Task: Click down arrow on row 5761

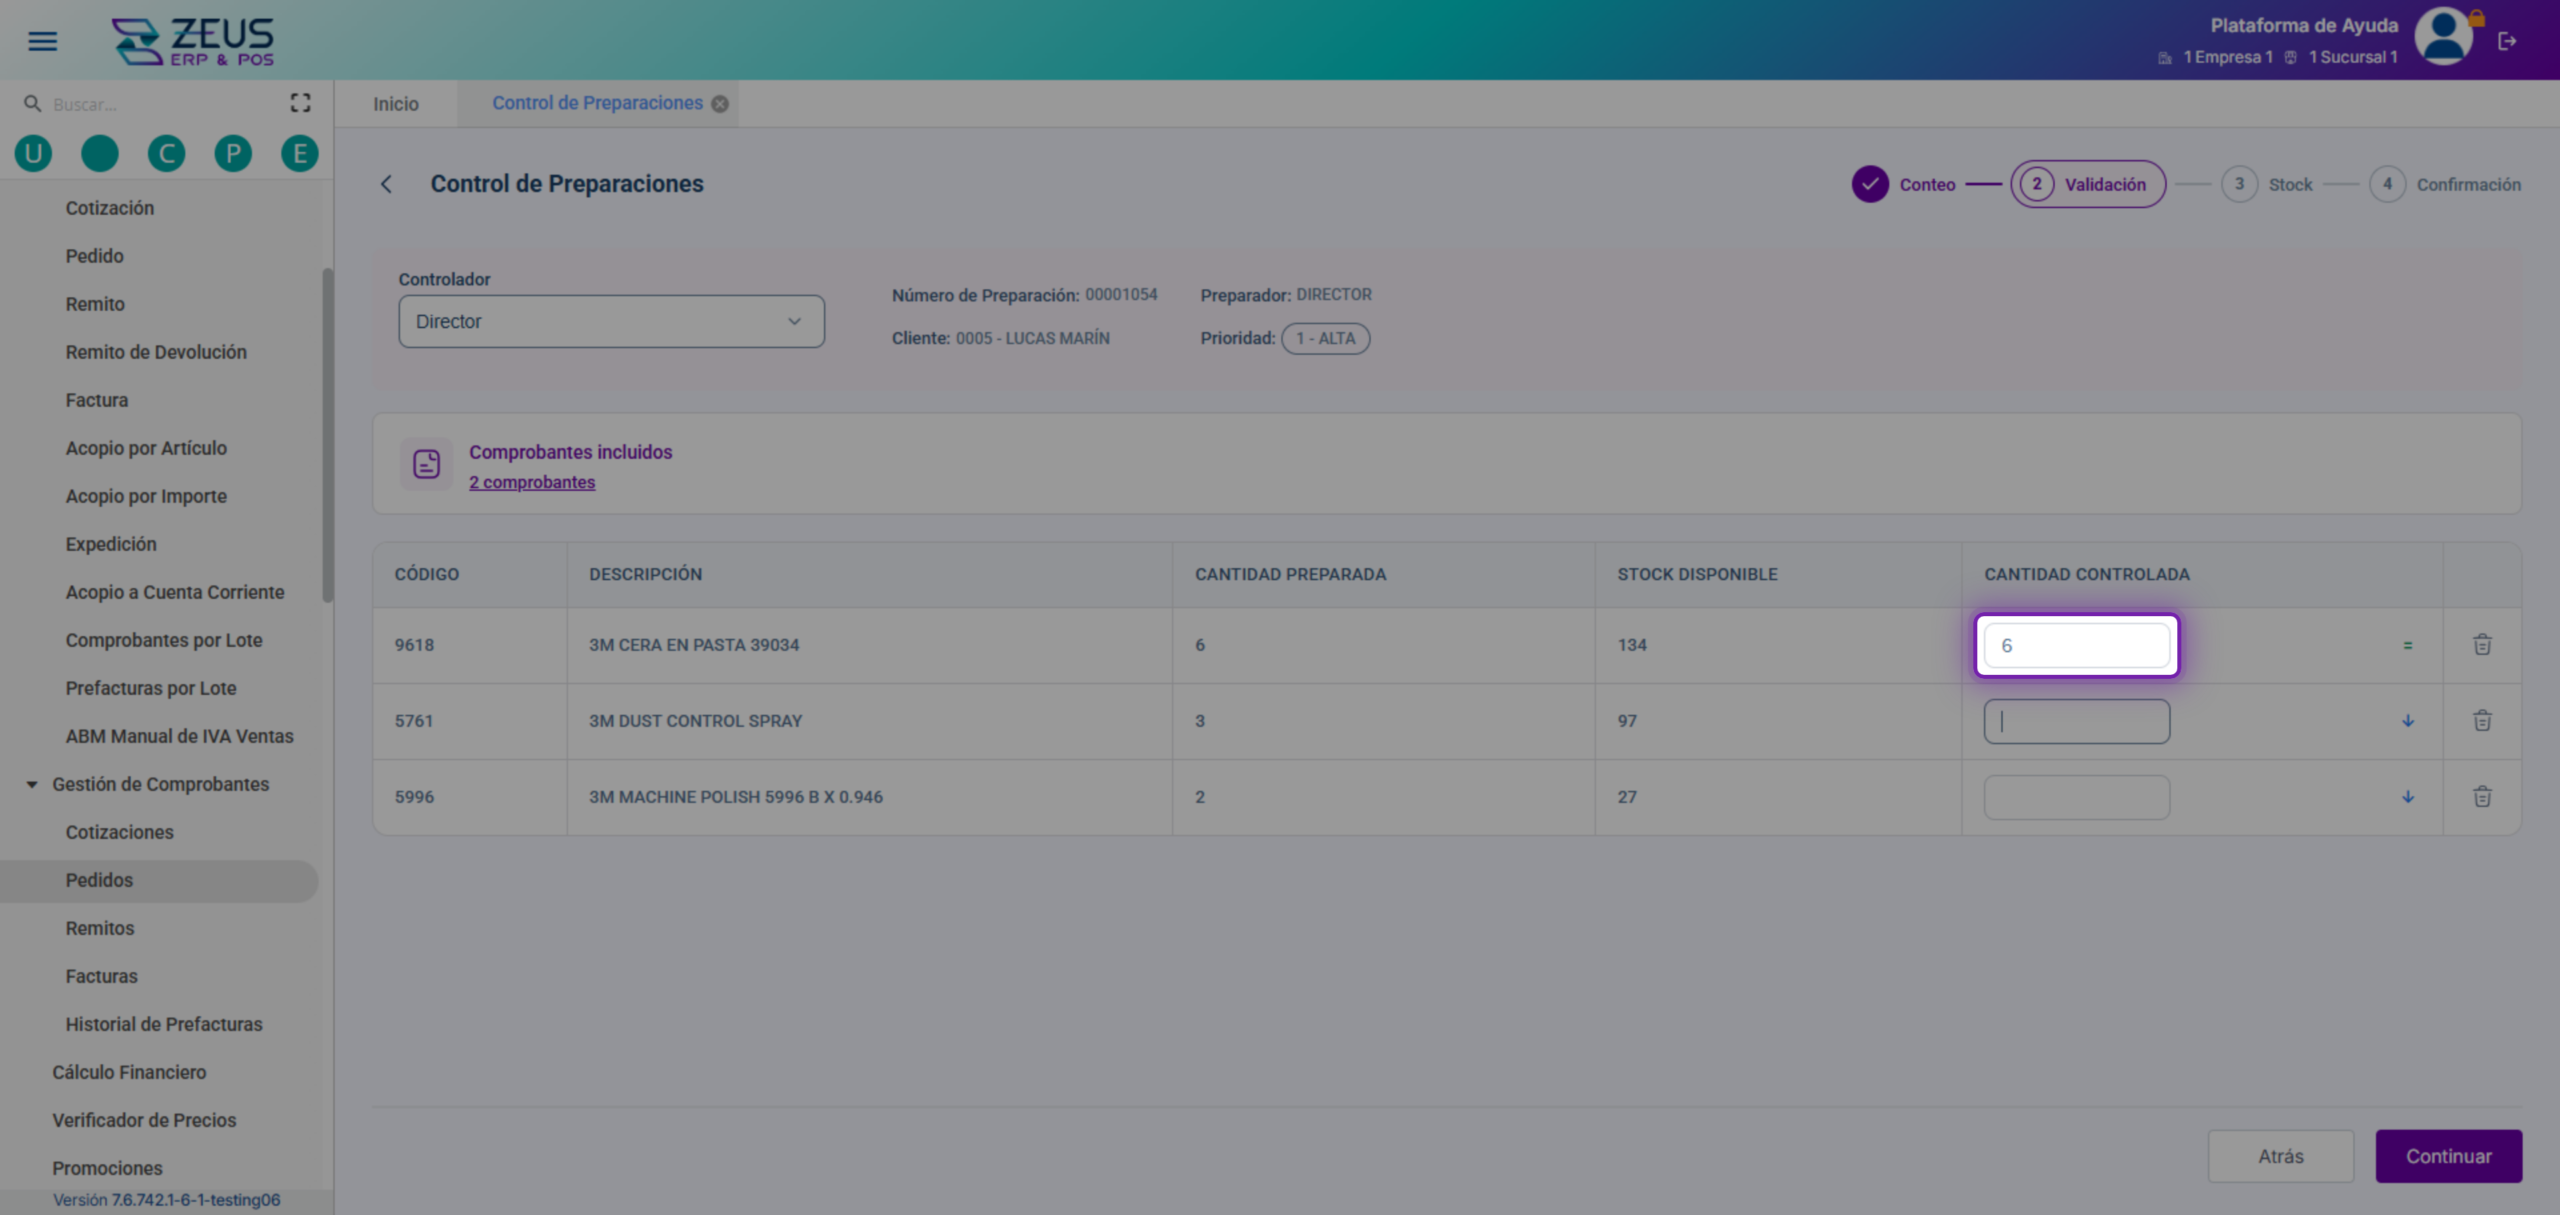Action: [2408, 721]
